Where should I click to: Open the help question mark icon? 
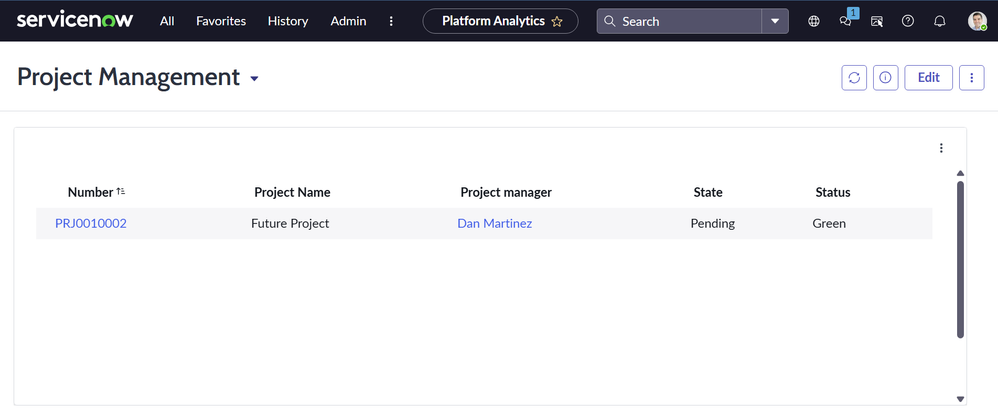(908, 21)
